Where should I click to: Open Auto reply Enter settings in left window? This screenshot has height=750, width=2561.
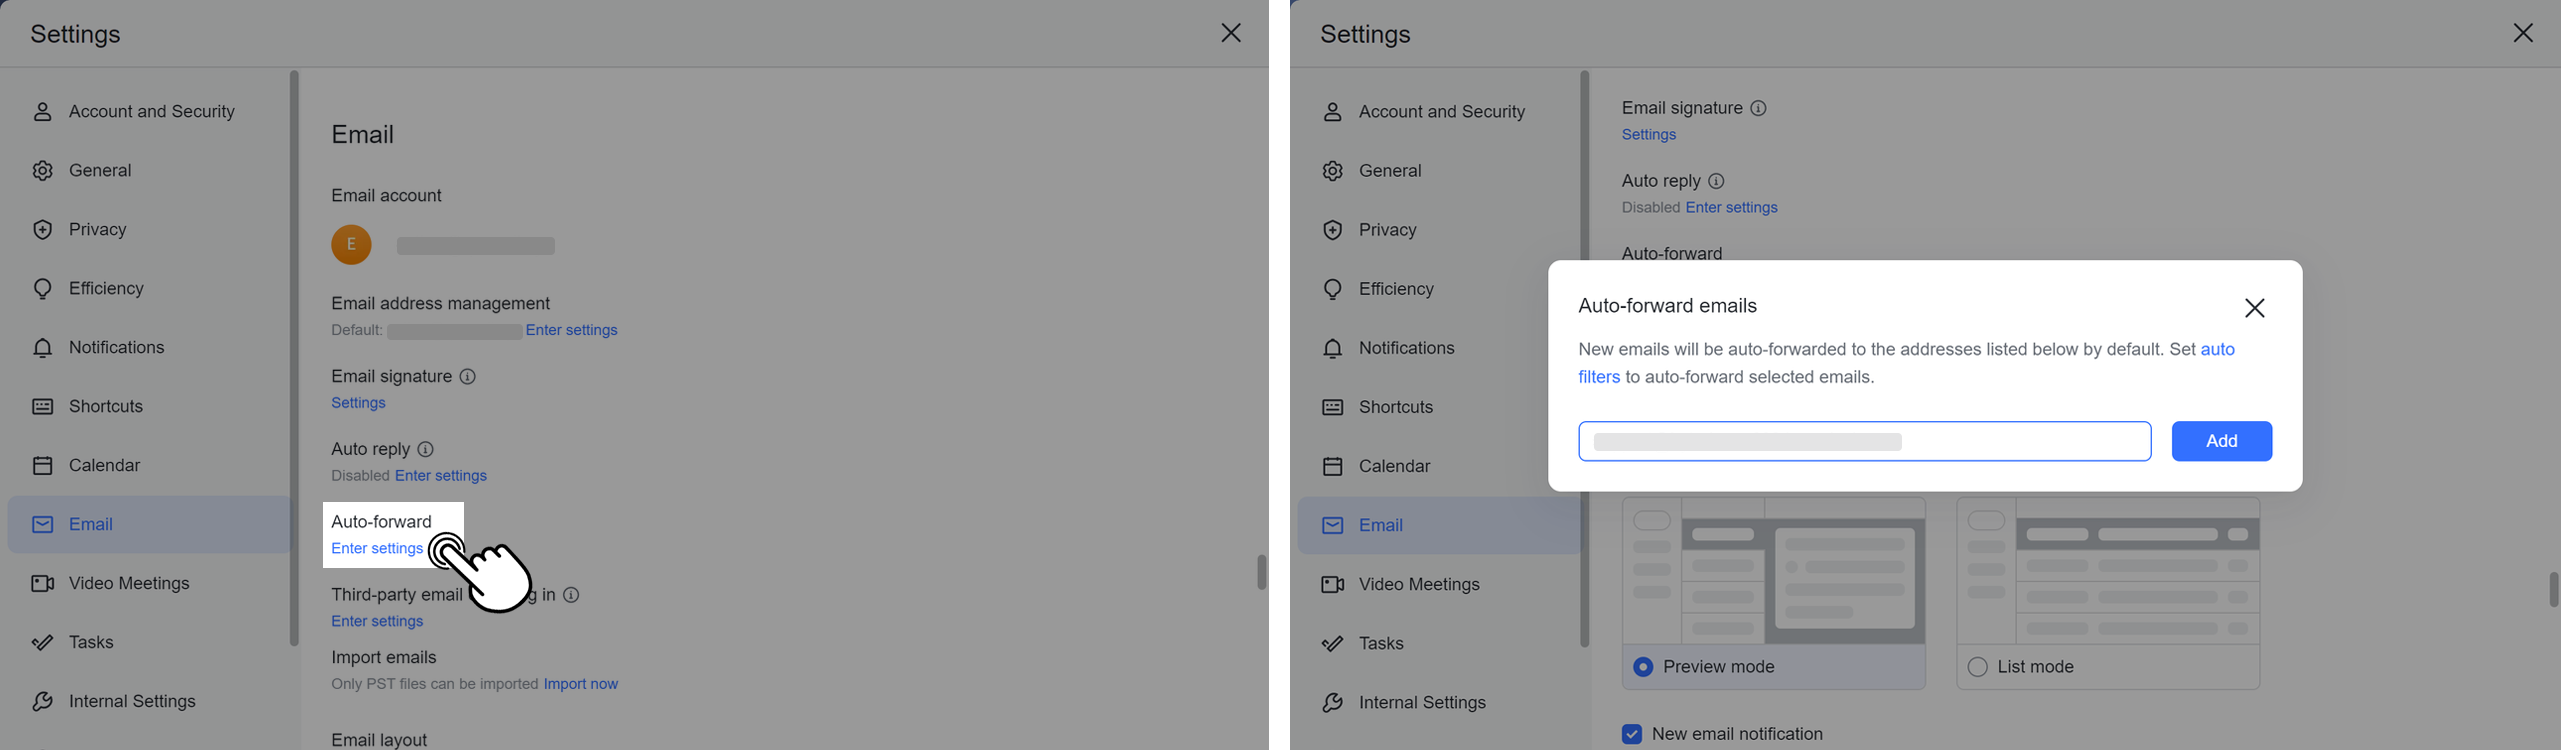tap(441, 476)
